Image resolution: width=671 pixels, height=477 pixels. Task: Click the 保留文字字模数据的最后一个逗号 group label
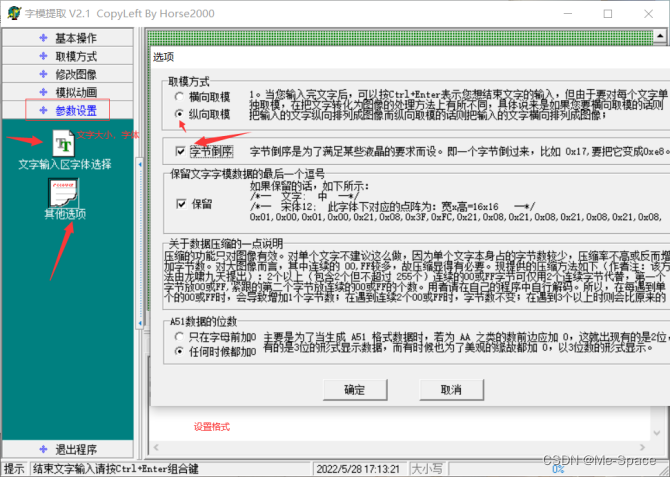coord(247,174)
